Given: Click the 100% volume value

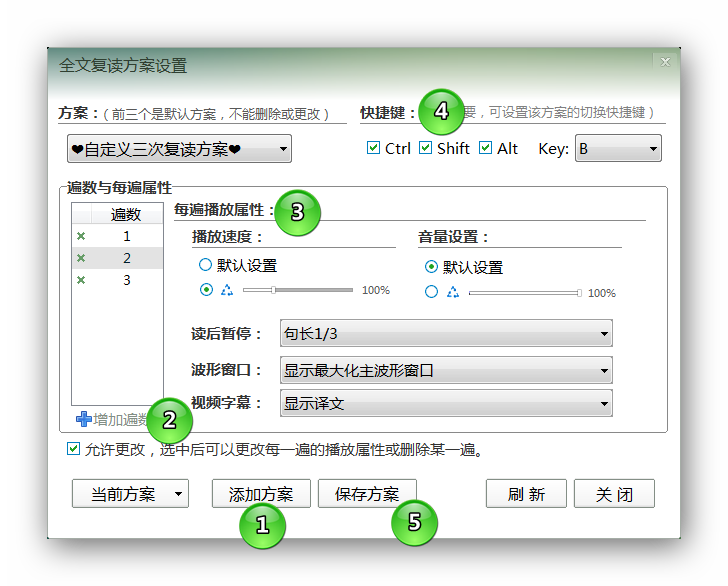Looking at the screenshot, I should click(x=602, y=293).
